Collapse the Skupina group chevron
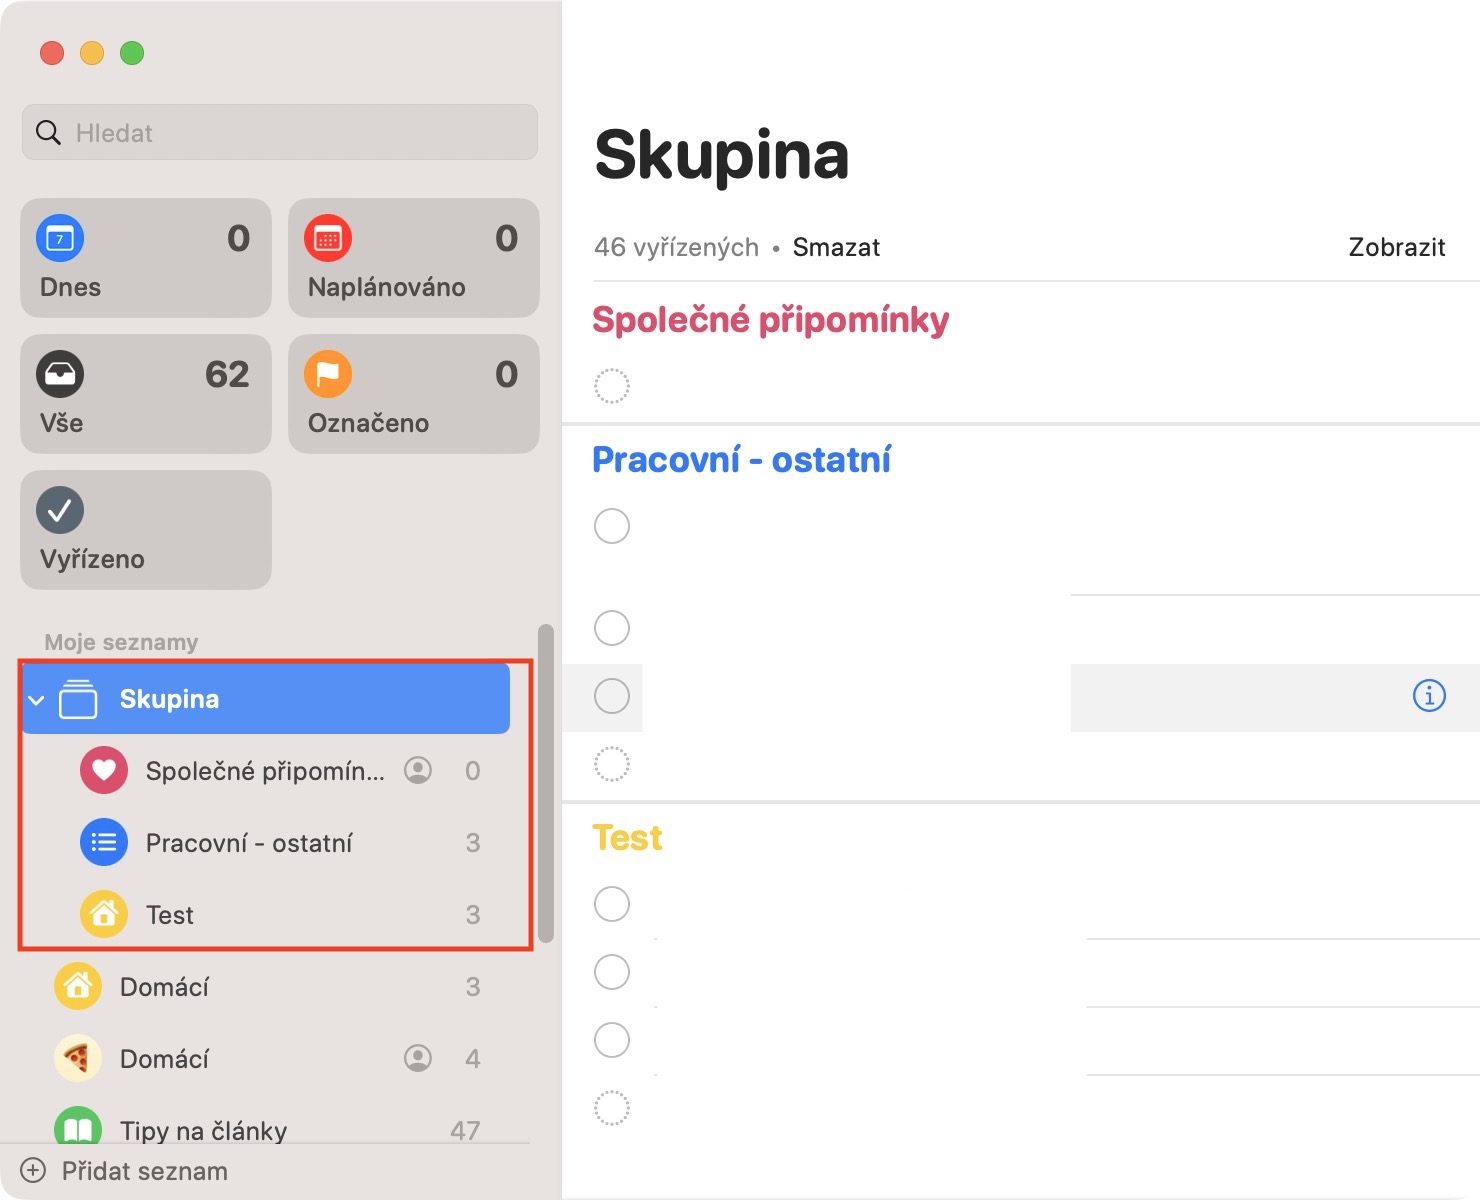1480x1200 pixels. 37,700
